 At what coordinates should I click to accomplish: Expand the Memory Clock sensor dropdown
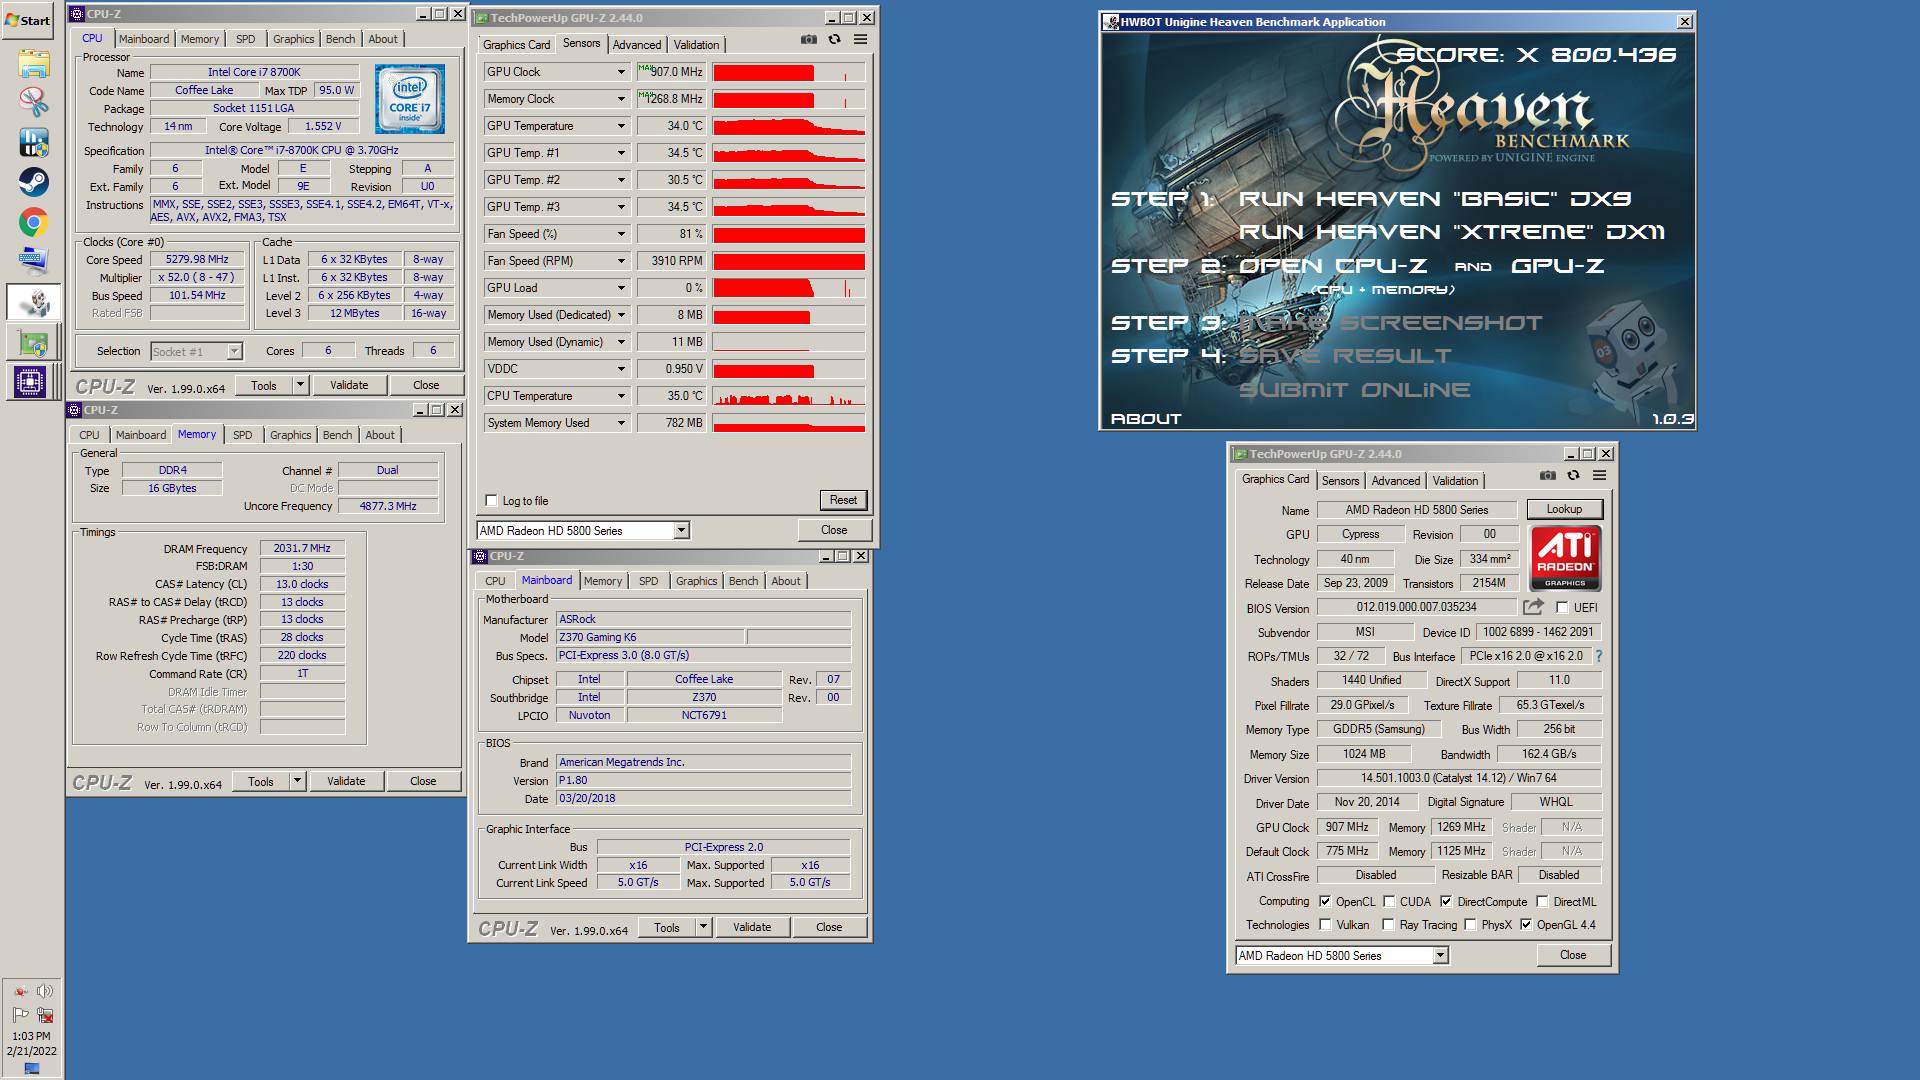click(x=621, y=99)
